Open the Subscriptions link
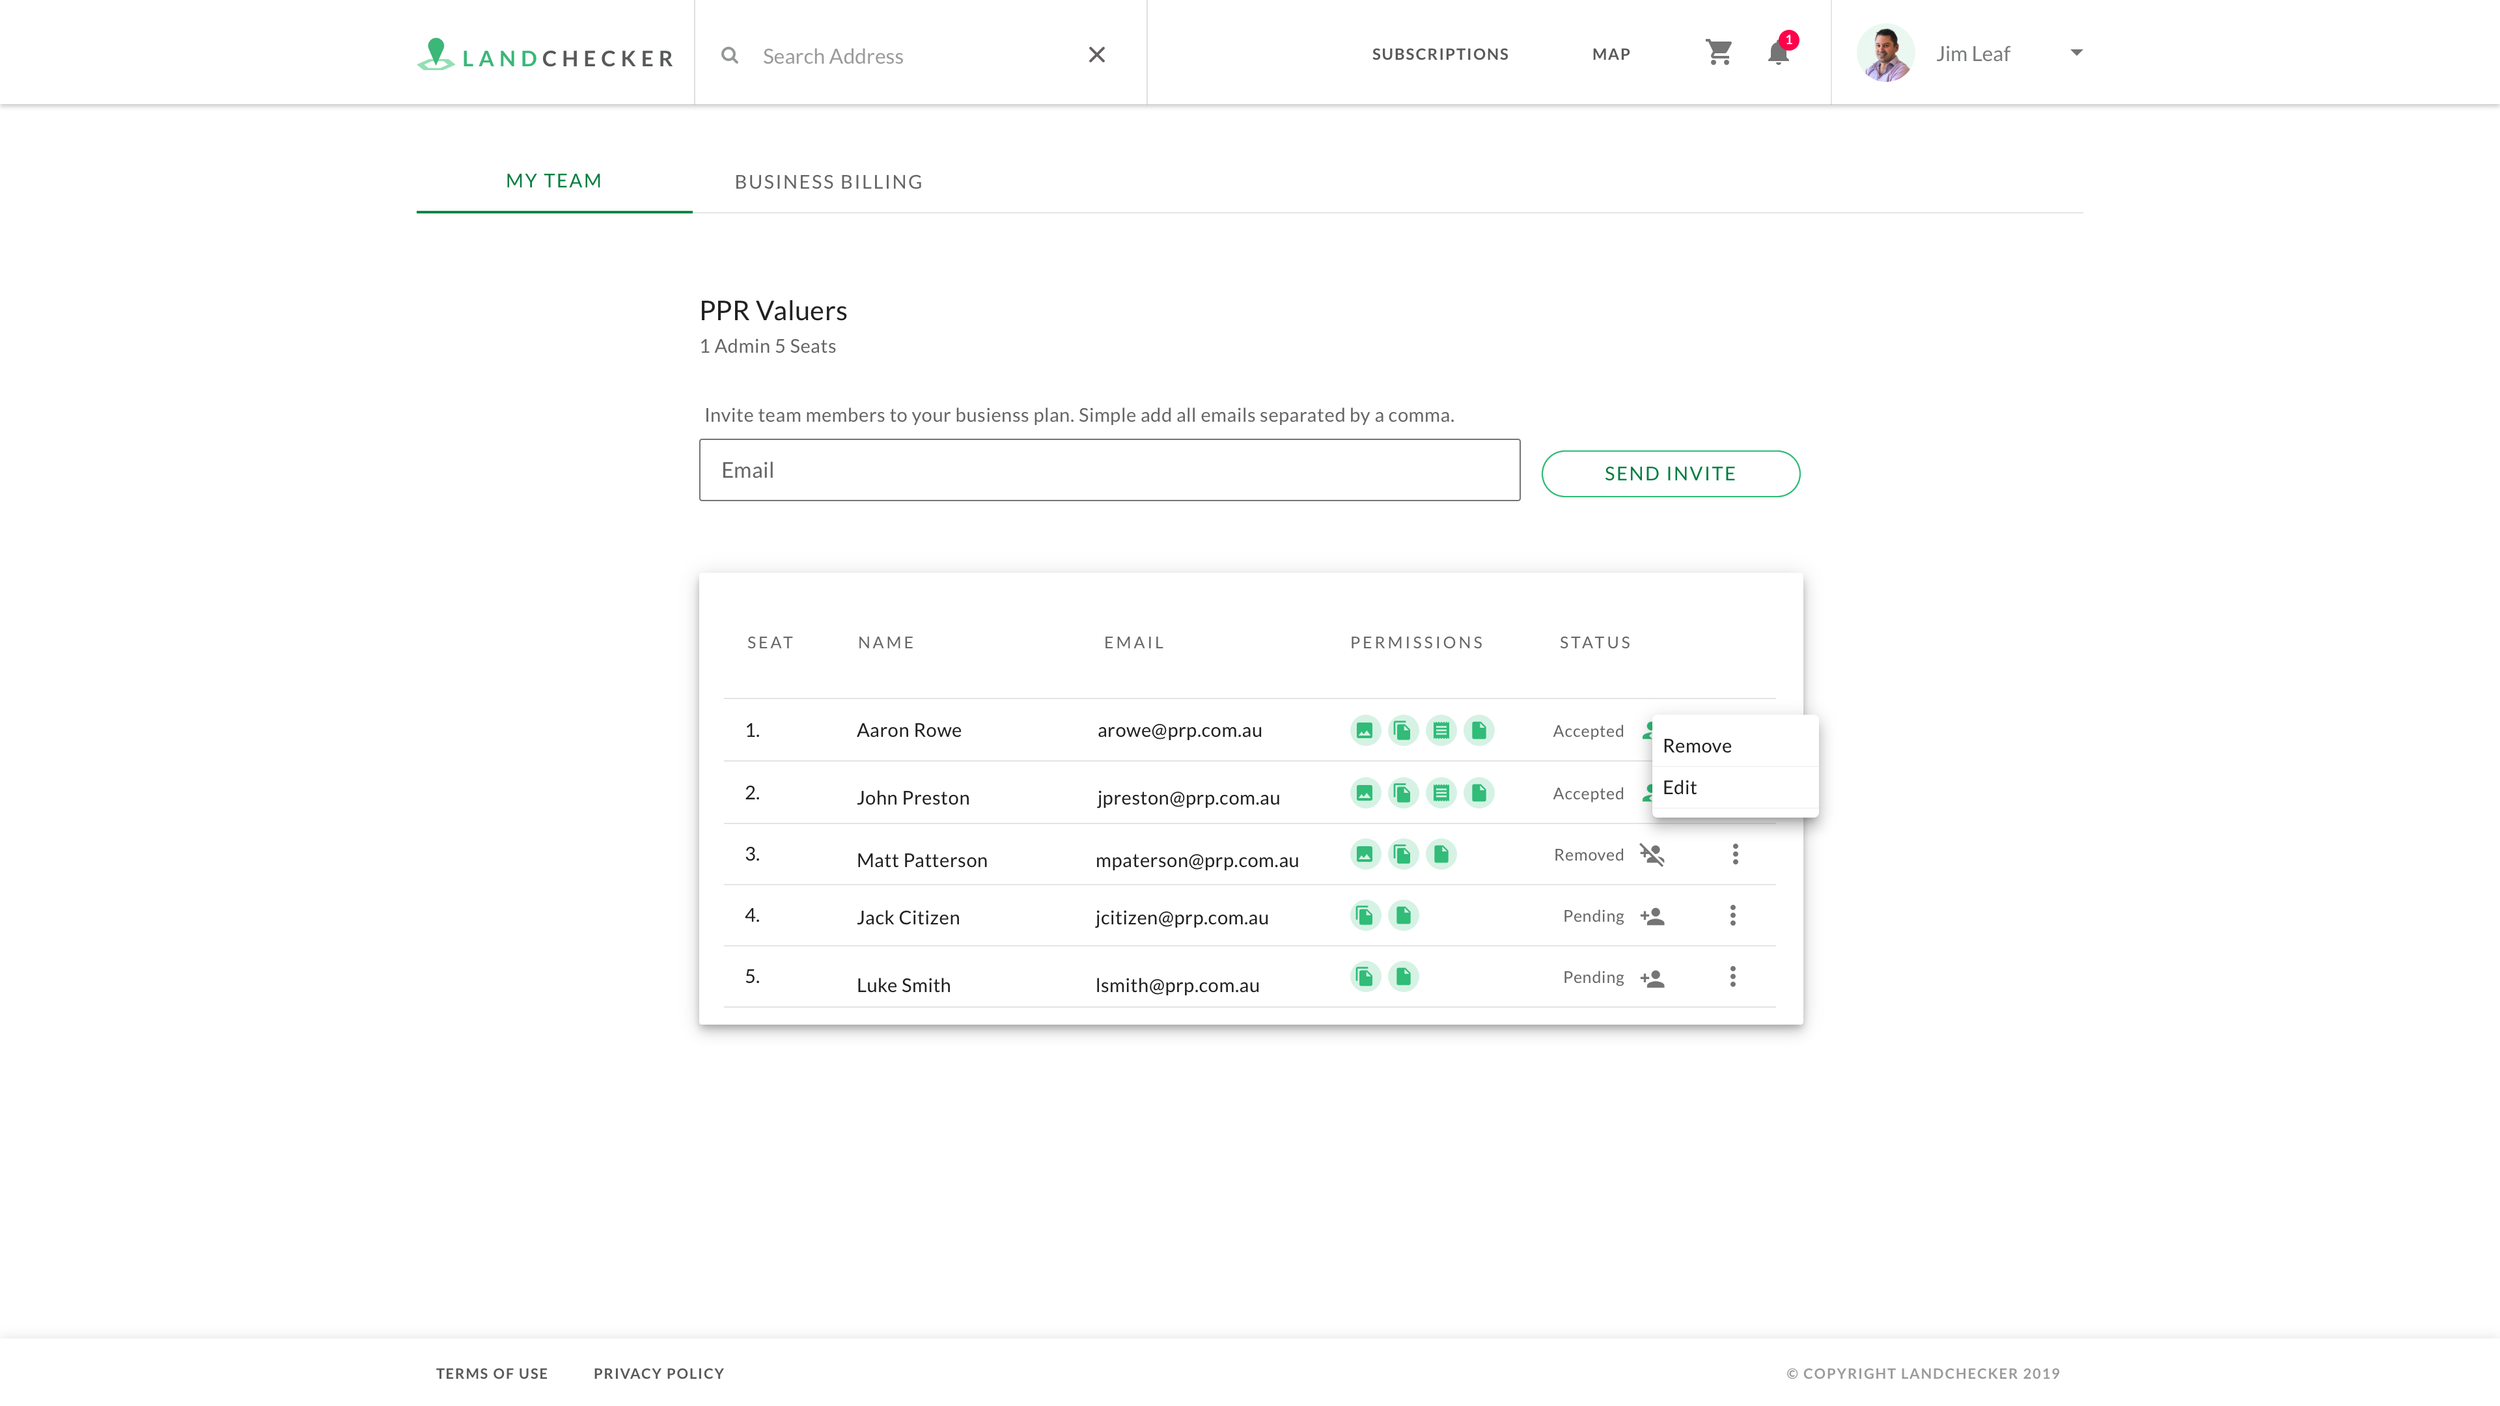This screenshot has width=2500, height=1406. pos(1440,54)
